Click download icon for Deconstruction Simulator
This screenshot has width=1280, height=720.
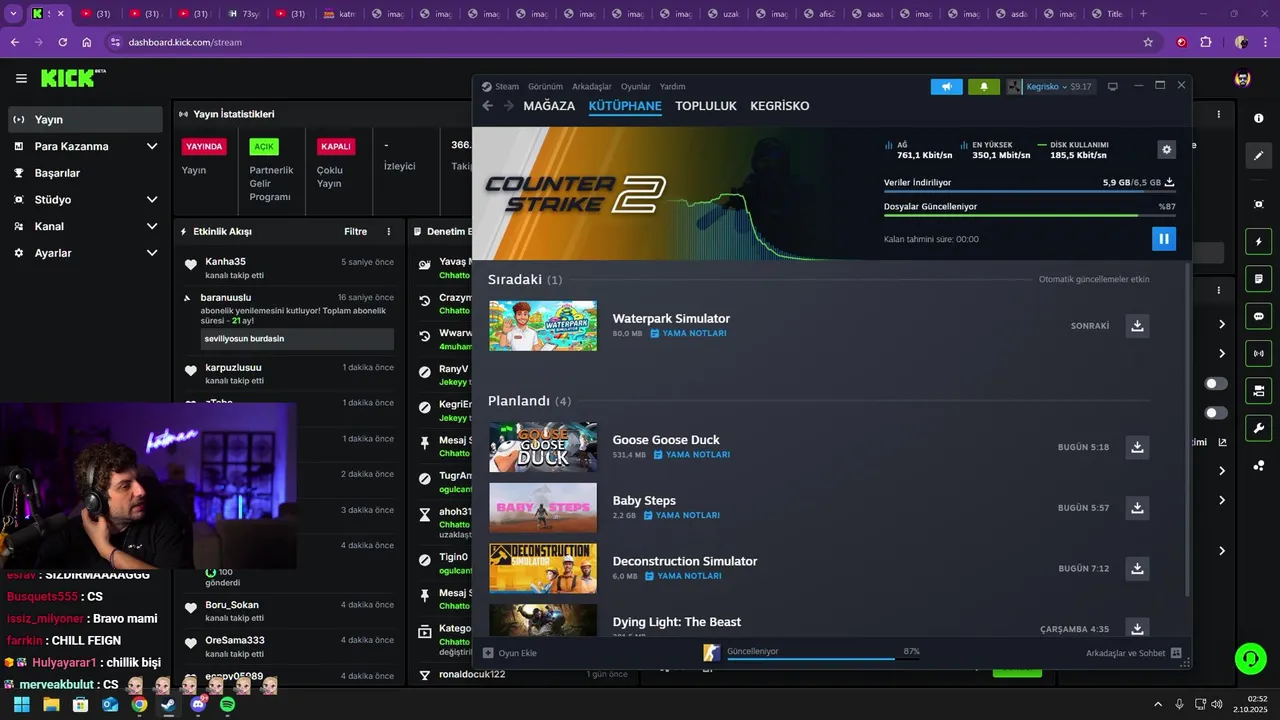1137,569
